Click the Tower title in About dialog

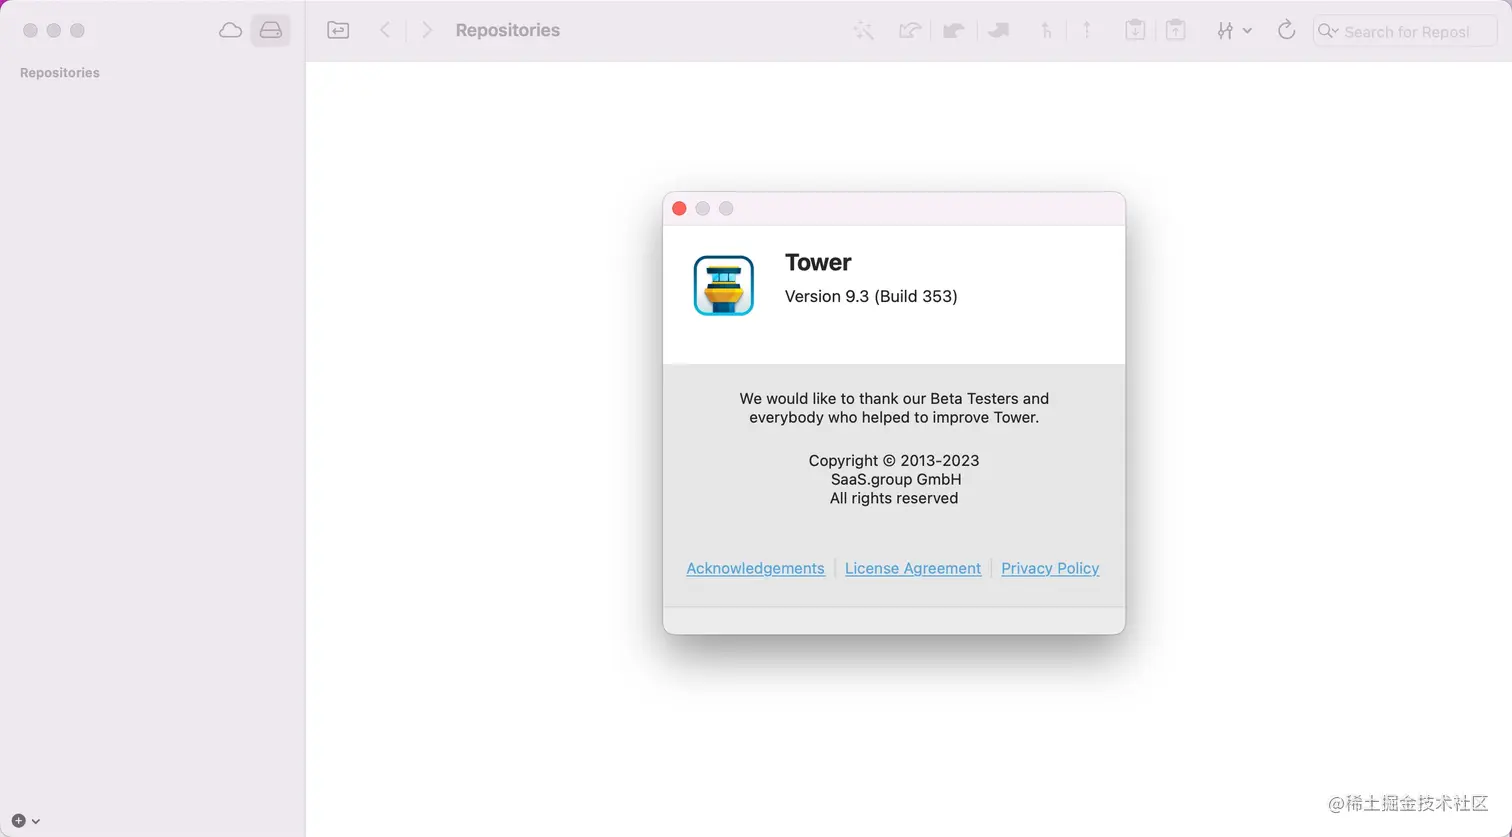click(818, 262)
